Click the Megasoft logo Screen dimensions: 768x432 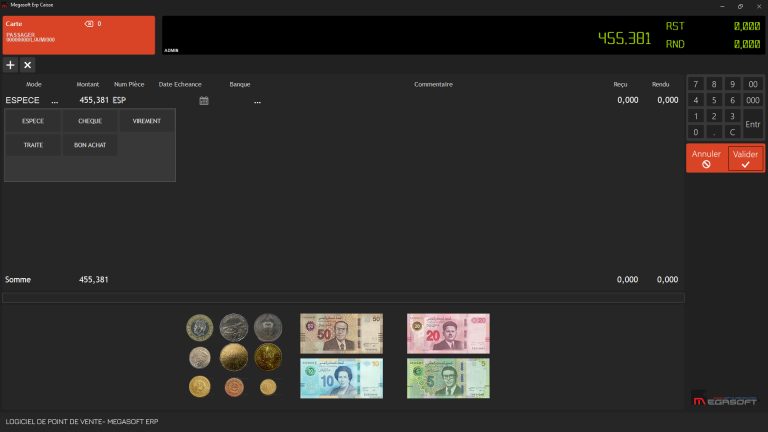725,400
